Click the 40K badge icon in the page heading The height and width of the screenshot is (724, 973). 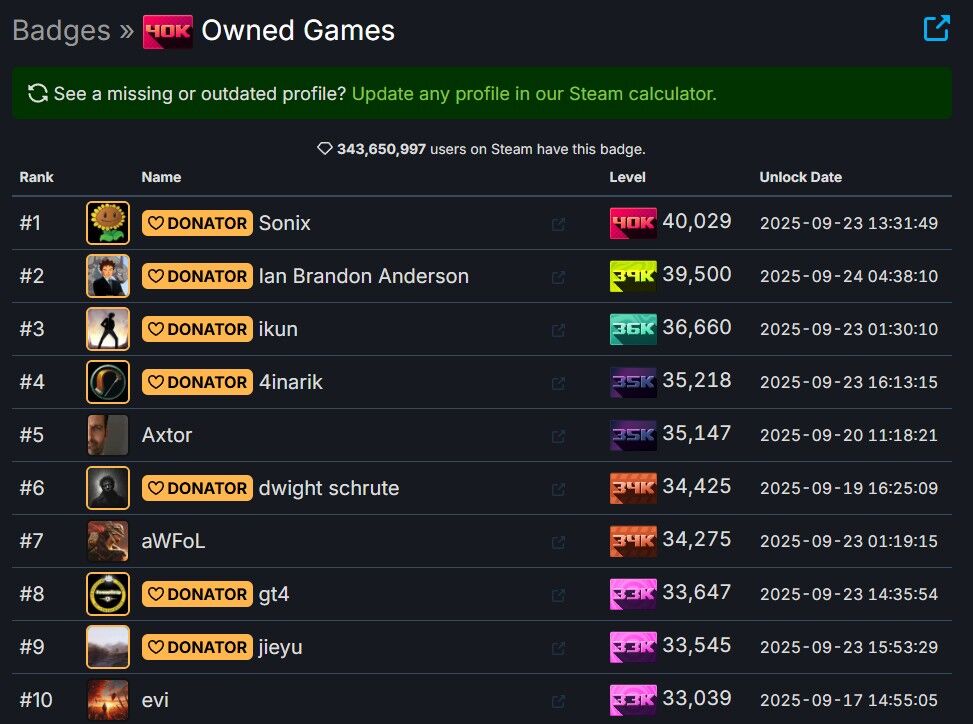[167, 31]
